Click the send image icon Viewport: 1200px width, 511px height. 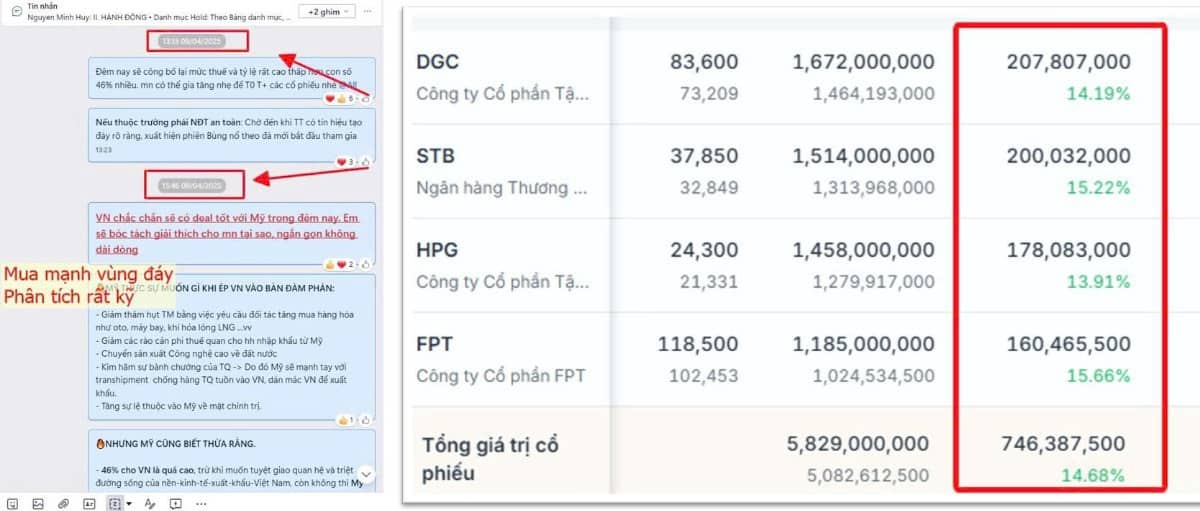(x=38, y=503)
